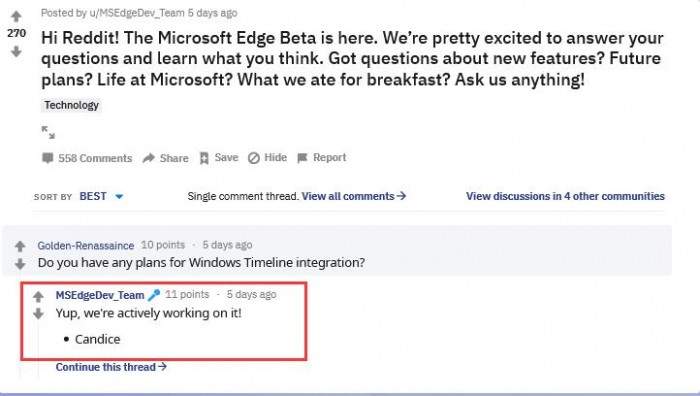
Task: Open the Sort By Best dropdown
Action: 101,196
